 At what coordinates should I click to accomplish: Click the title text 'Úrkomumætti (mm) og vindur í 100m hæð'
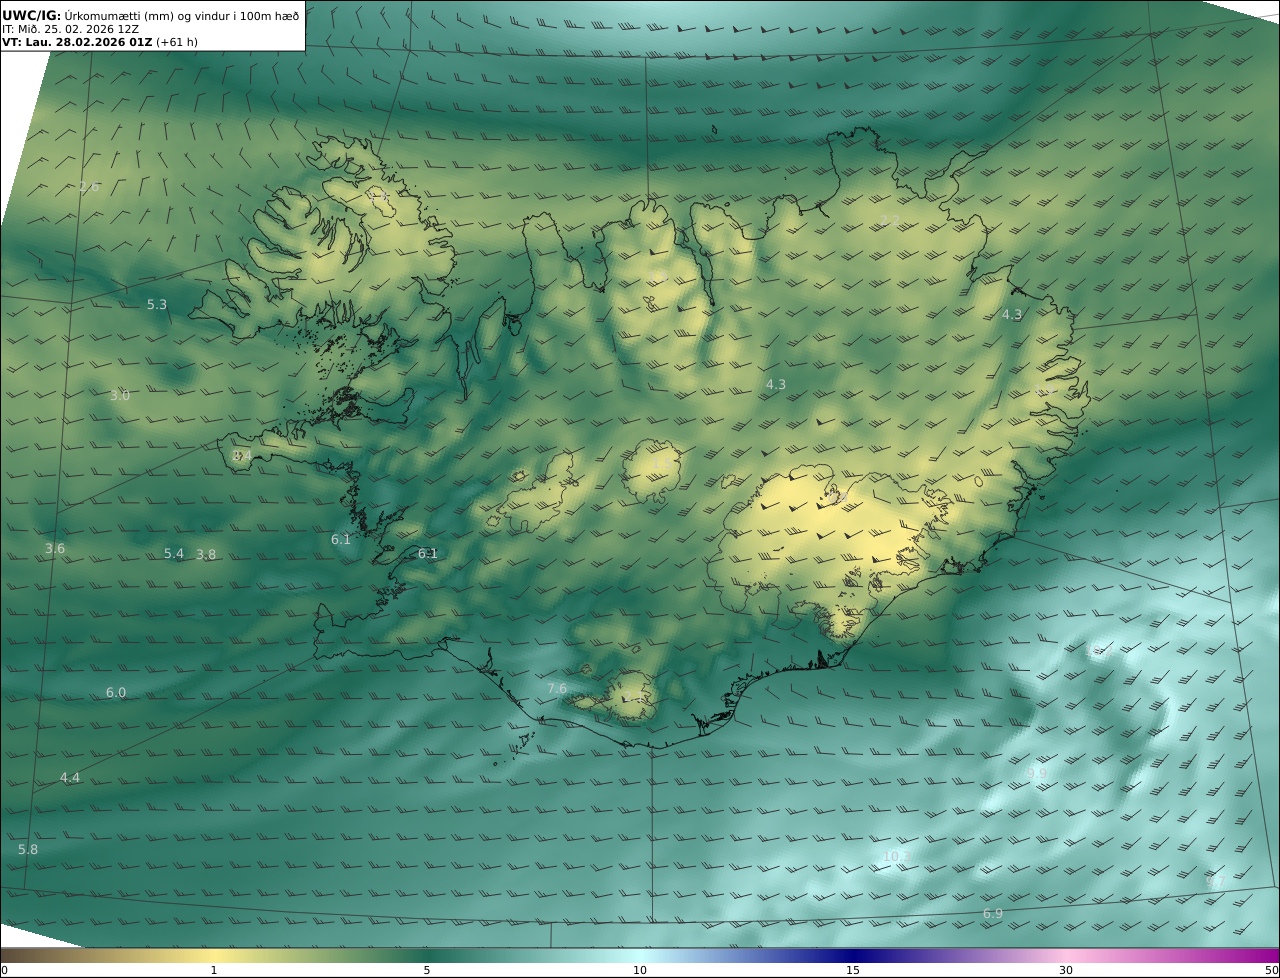point(182,16)
